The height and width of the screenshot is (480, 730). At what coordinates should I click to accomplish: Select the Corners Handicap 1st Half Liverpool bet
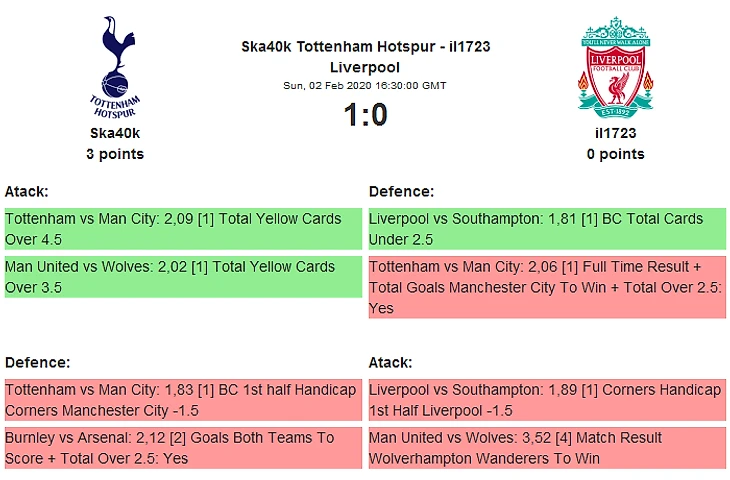547,400
